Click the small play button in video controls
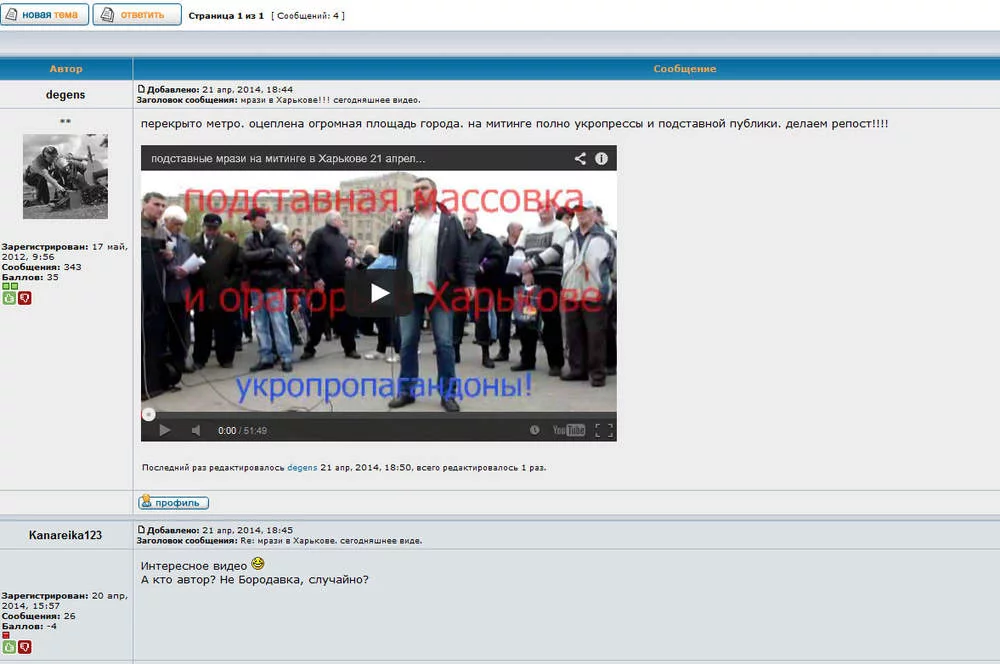This screenshot has width=1000, height=664. click(x=165, y=431)
